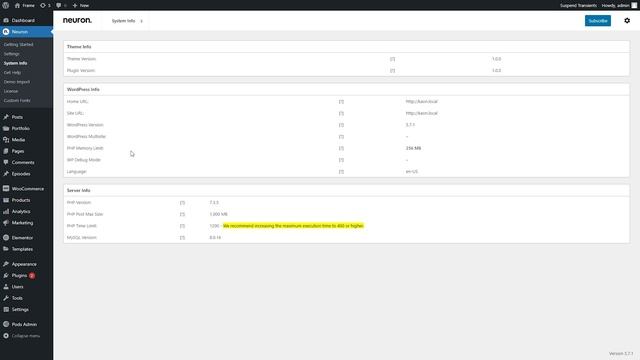Click the Plugins update count badge

click(32, 276)
